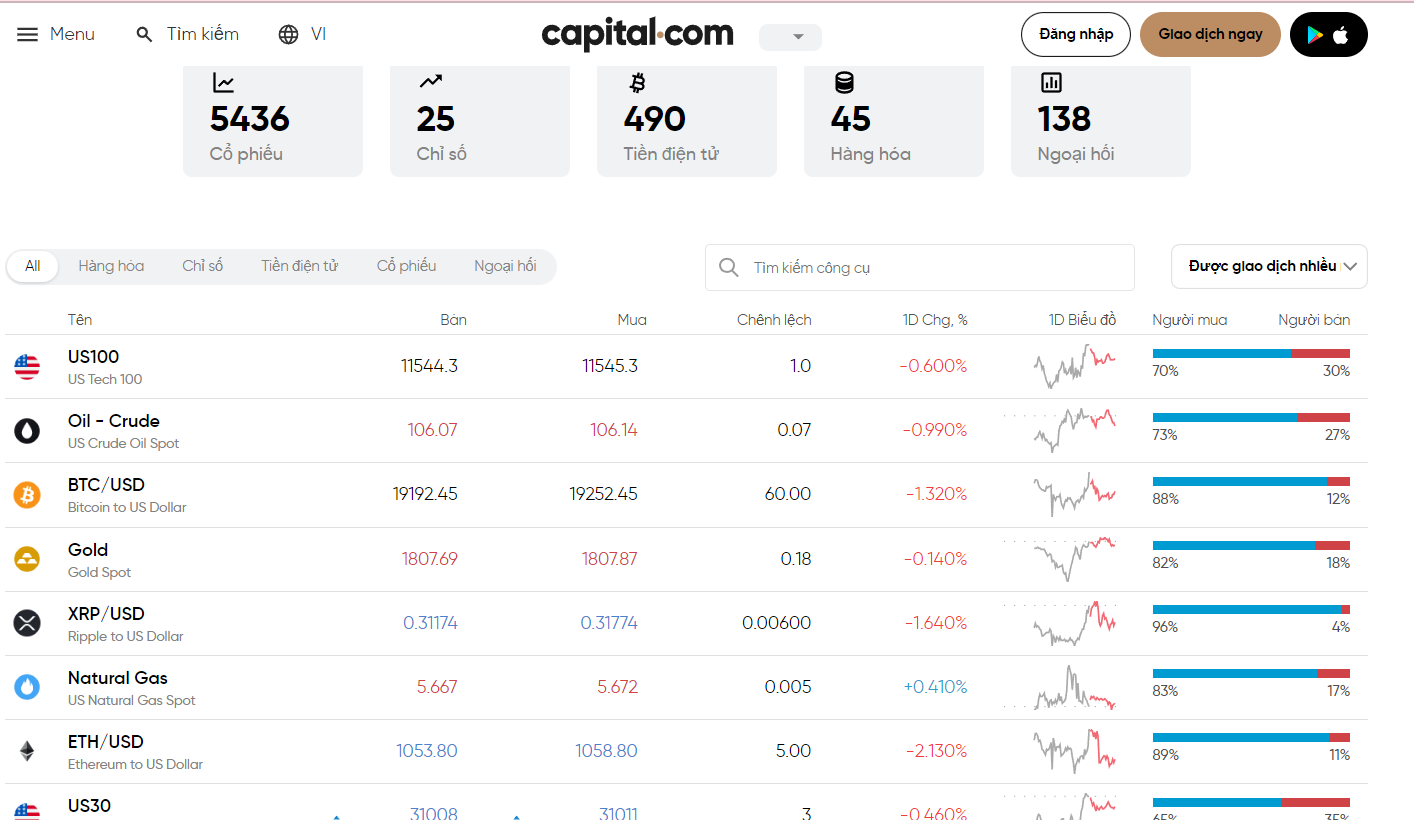Select the Tiền điện tử filter tab

300,266
